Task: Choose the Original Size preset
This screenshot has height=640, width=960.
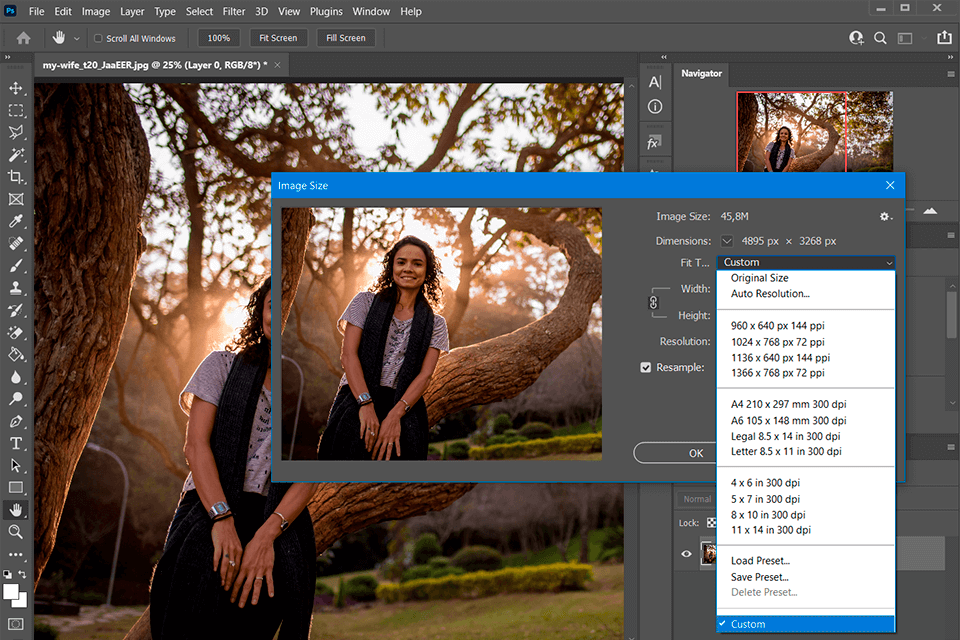Action: 806,278
